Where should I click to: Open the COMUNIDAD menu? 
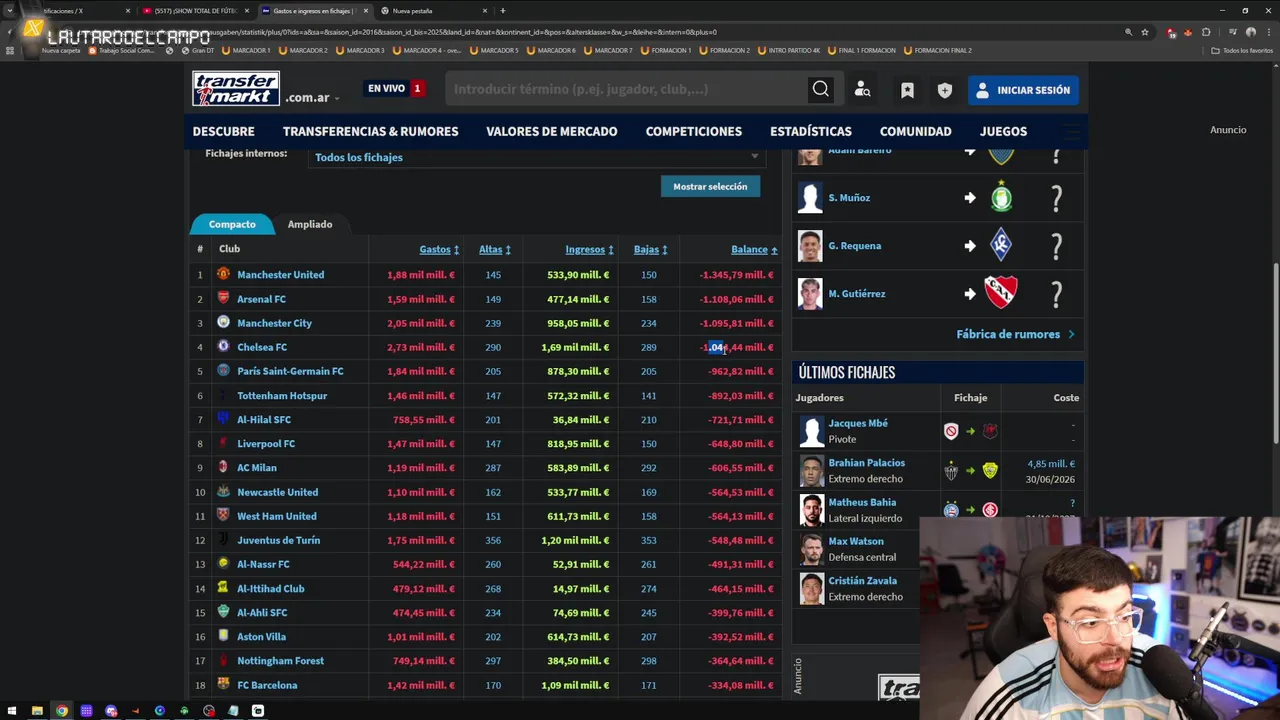click(915, 131)
